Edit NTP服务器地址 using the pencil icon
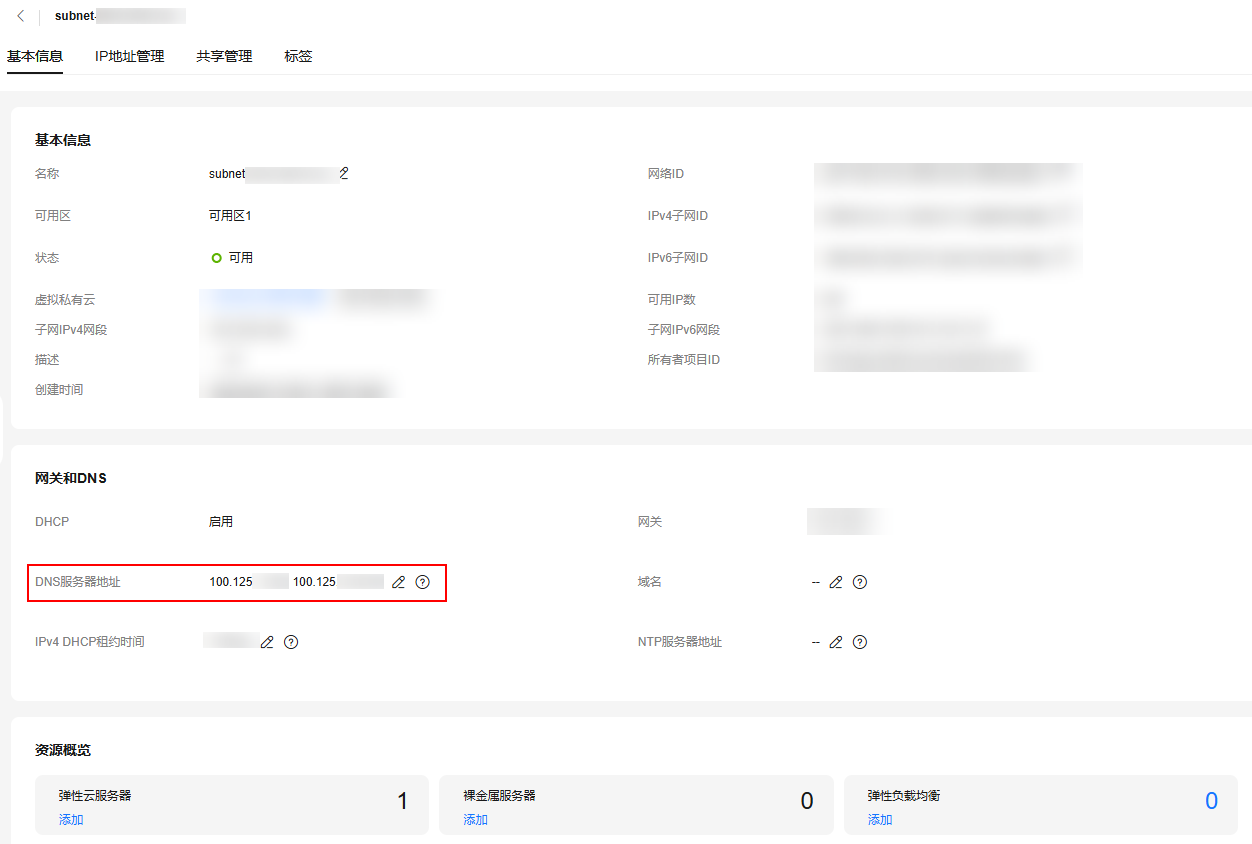Viewport: 1252px width, 844px height. 836,641
